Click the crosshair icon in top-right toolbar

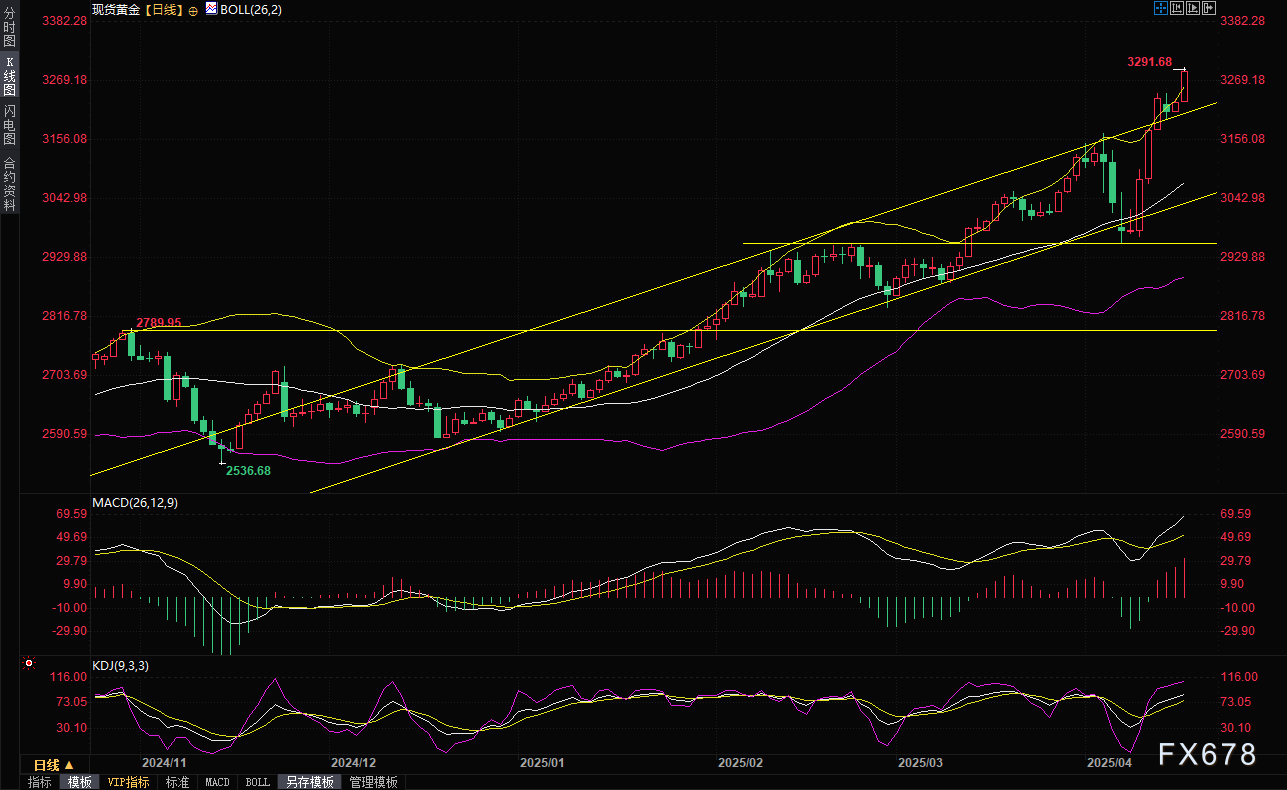coord(1160,8)
